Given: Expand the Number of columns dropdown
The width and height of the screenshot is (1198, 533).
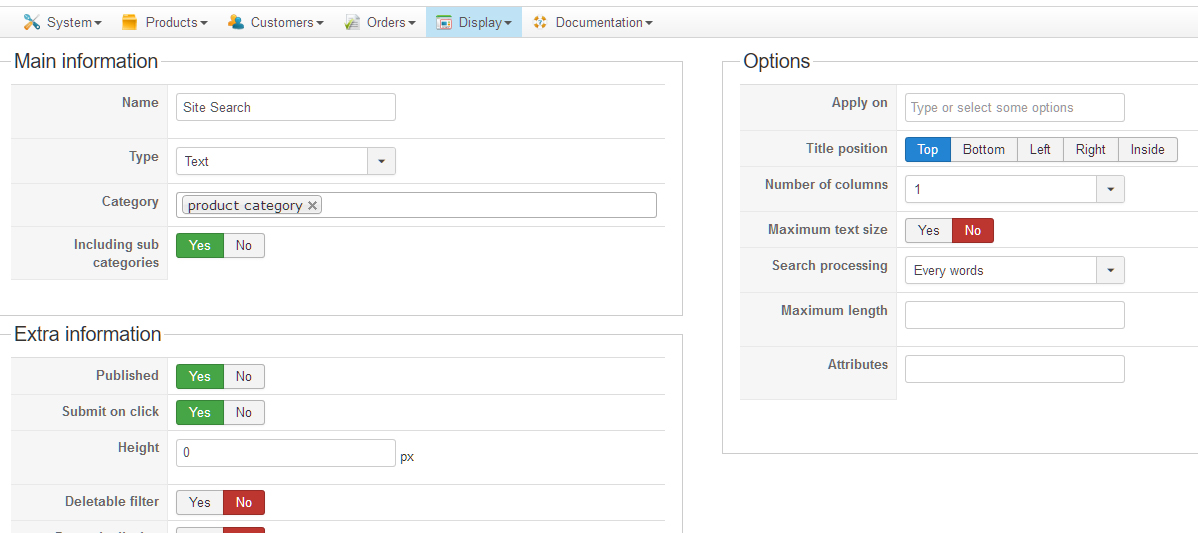Looking at the screenshot, I should tap(1111, 189).
